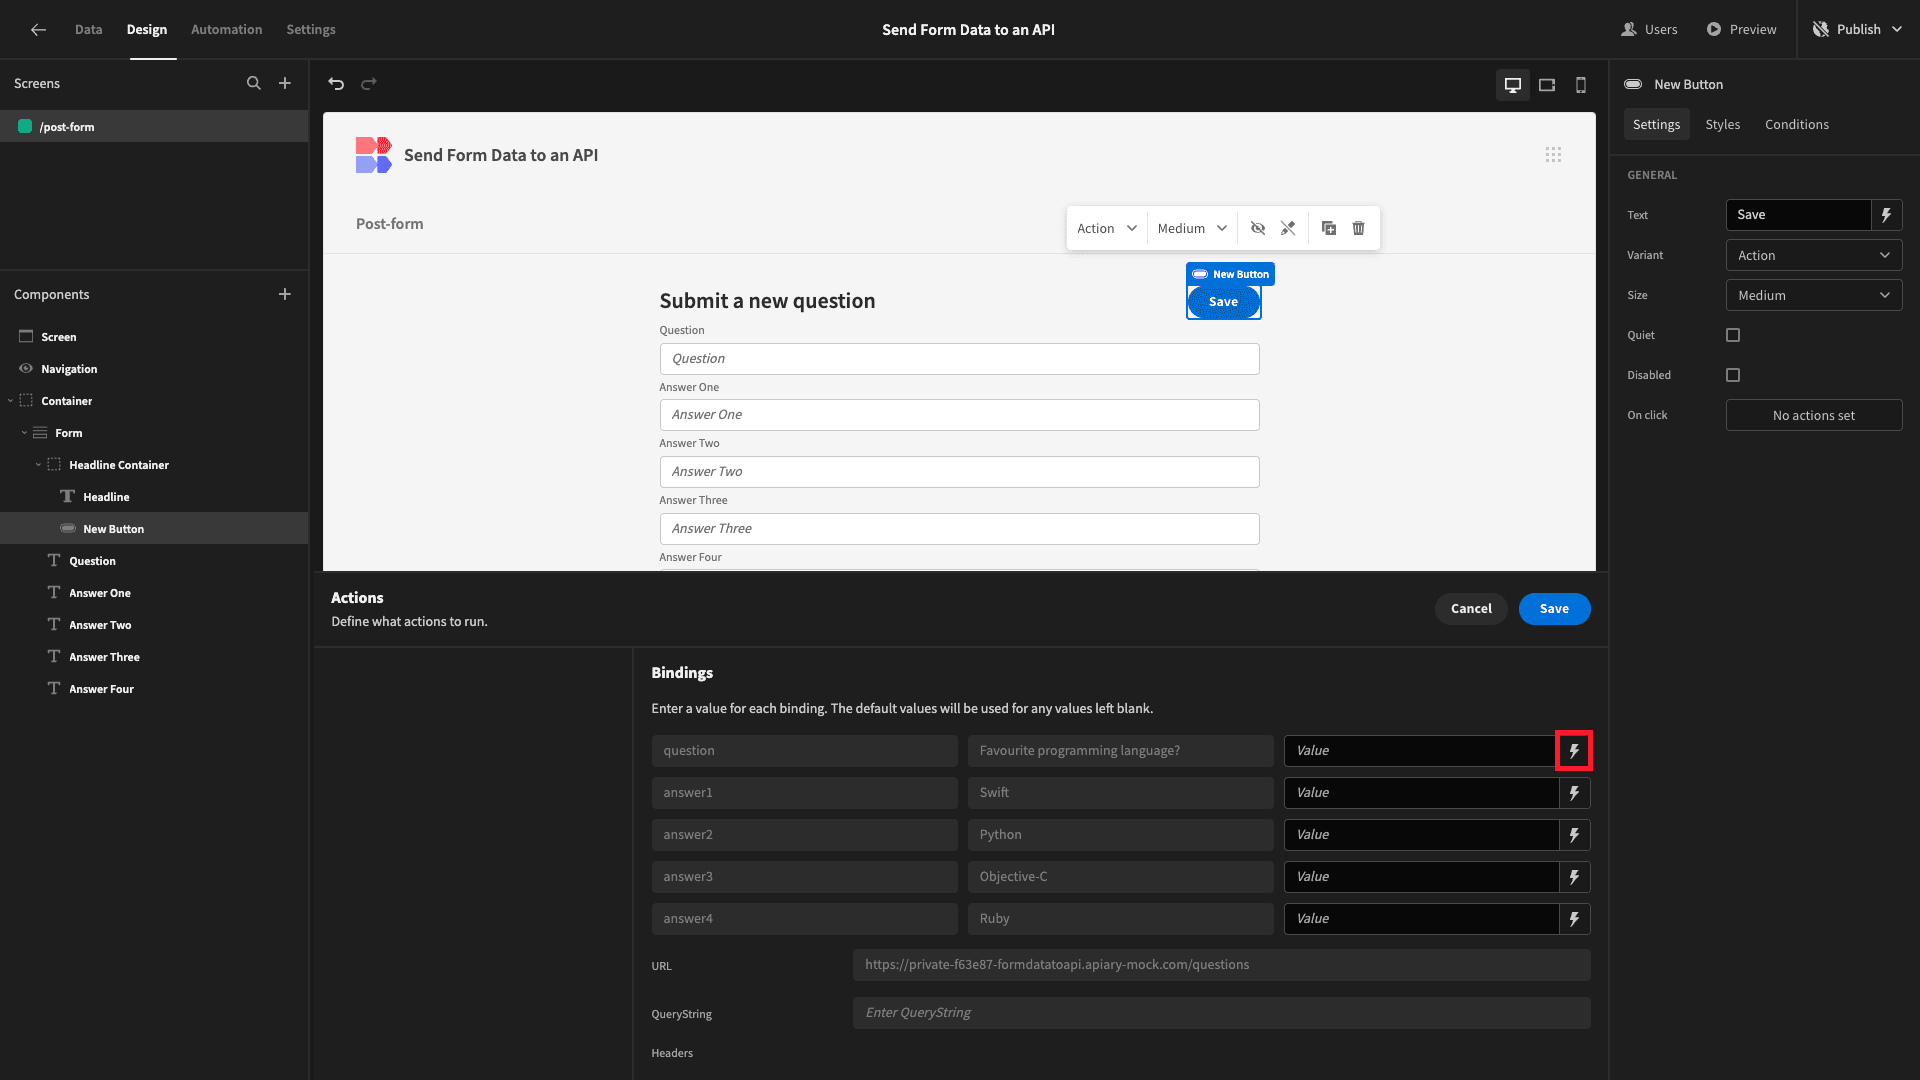The width and height of the screenshot is (1920, 1080).
Task: Click the Value field for answer2 binding
Action: [x=1421, y=835]
